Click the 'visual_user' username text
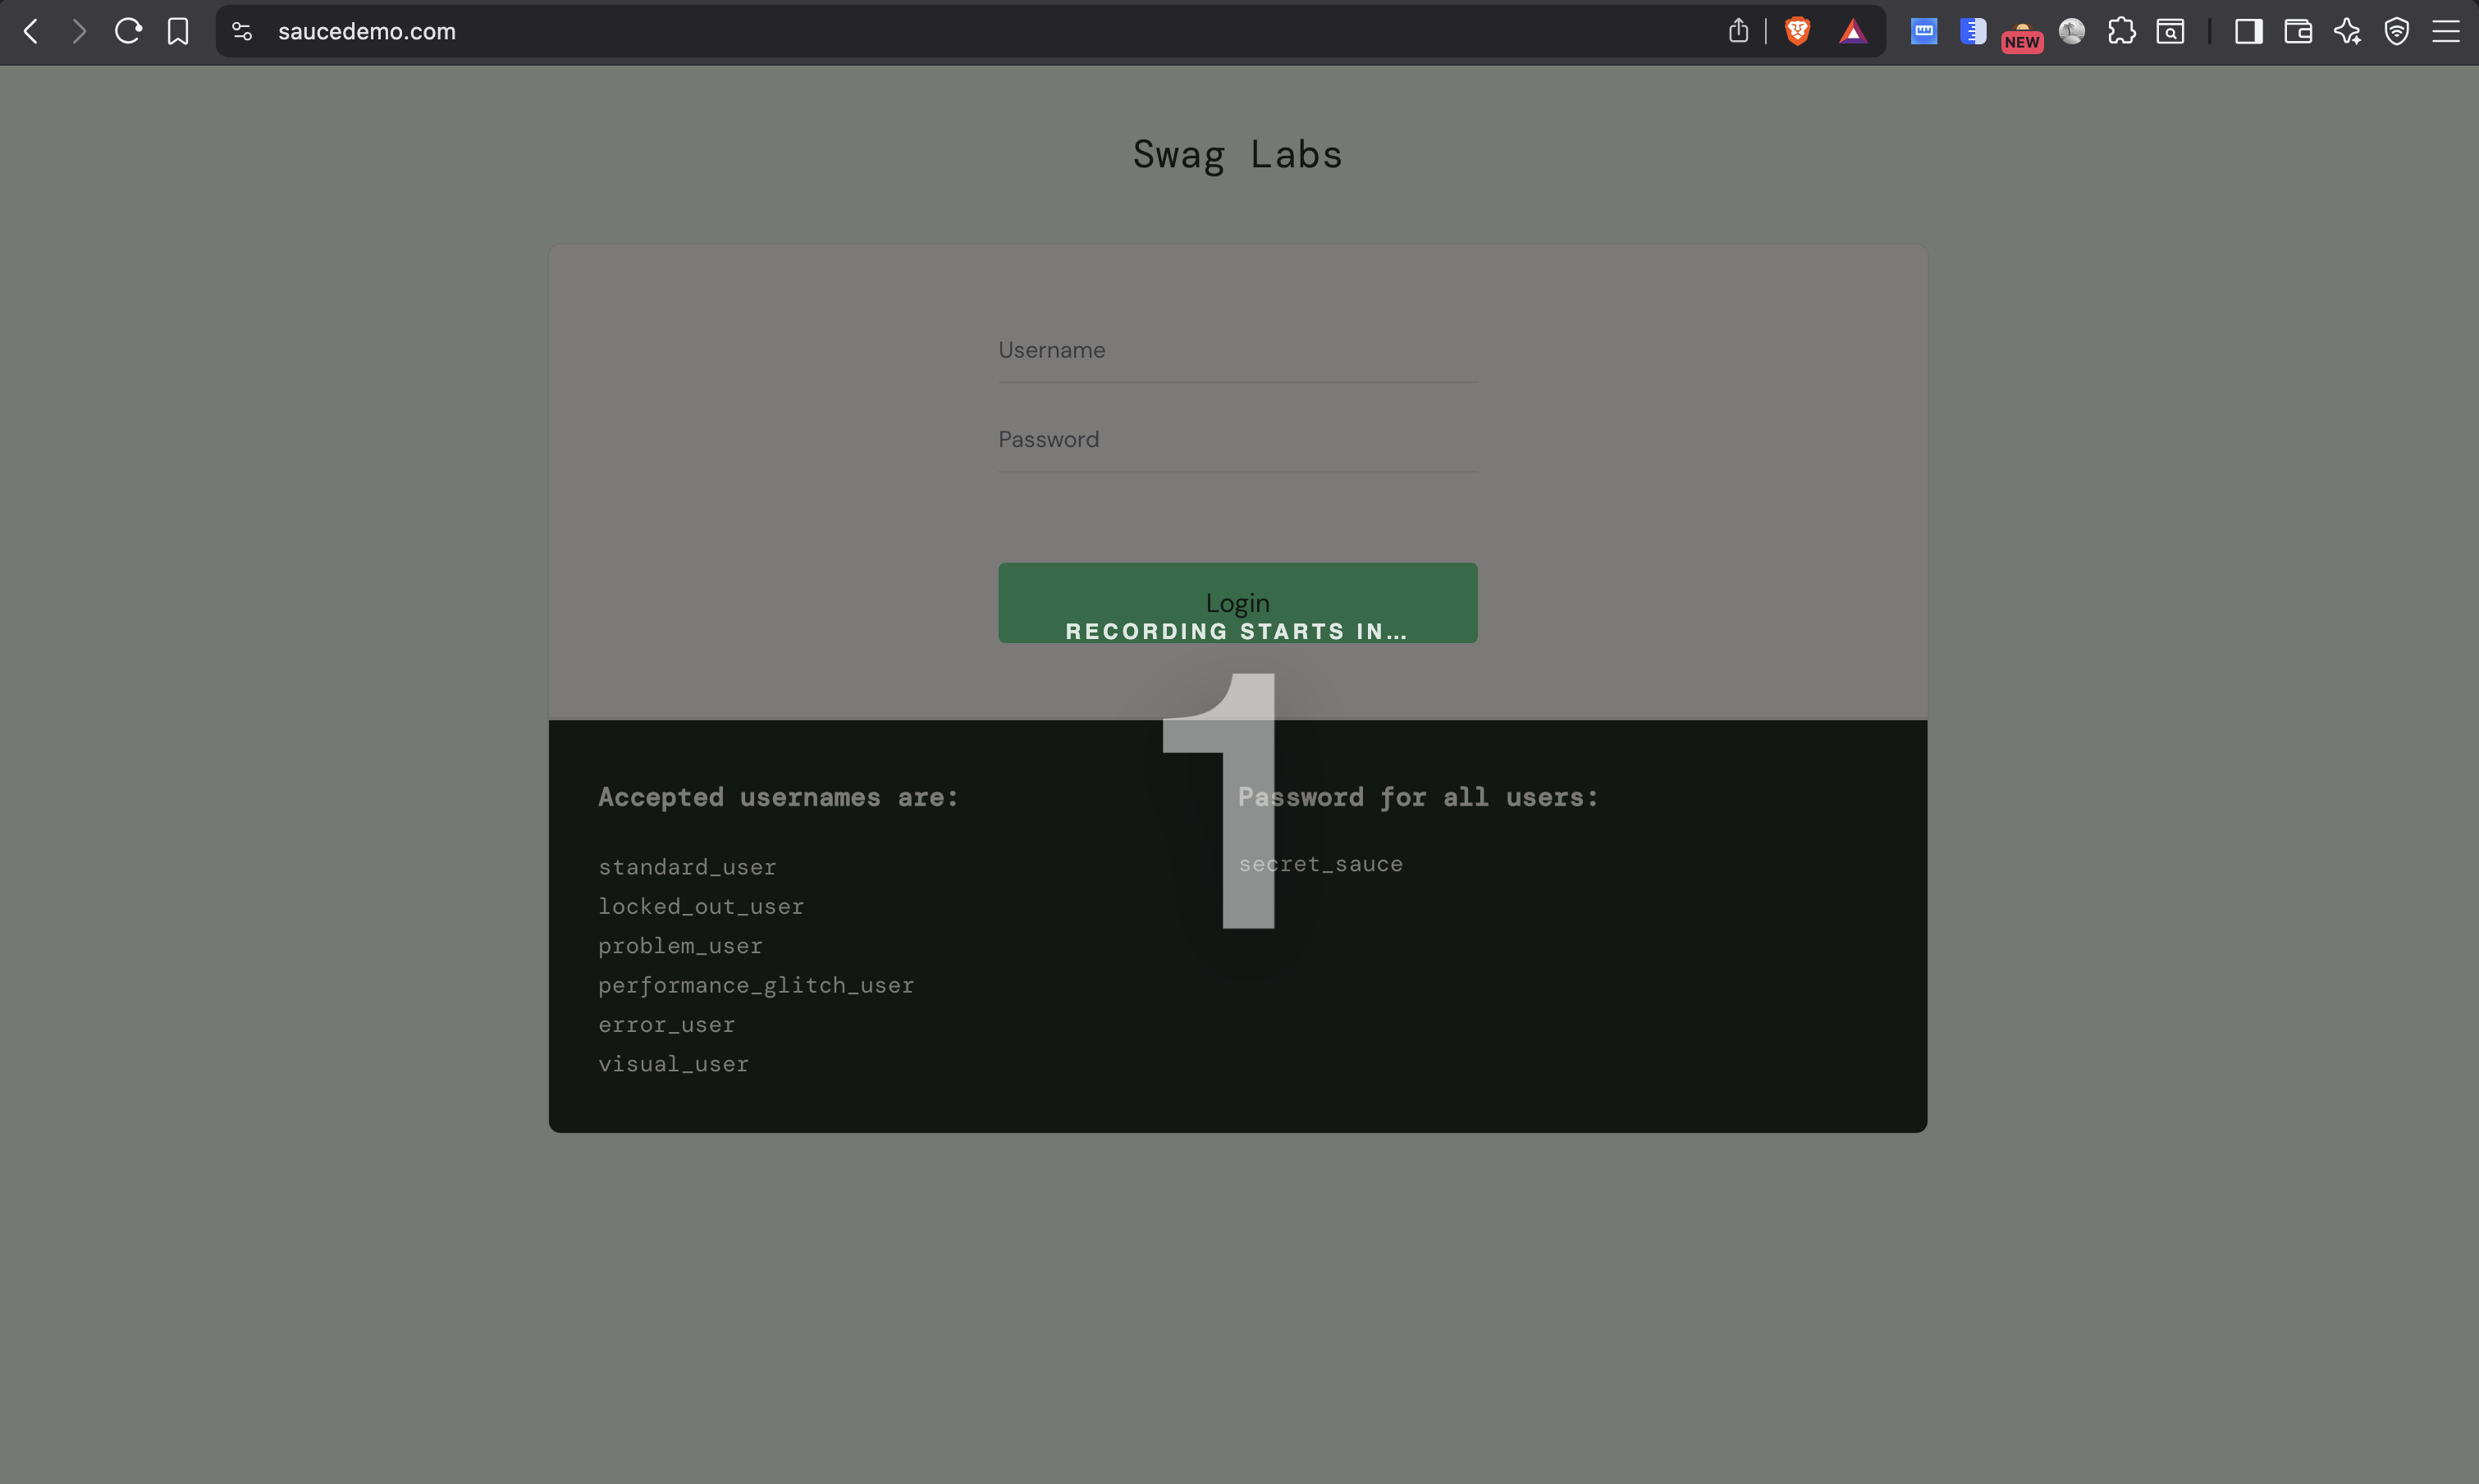The height and width of the screenshot is (1484, 2479). [673, 1064]
